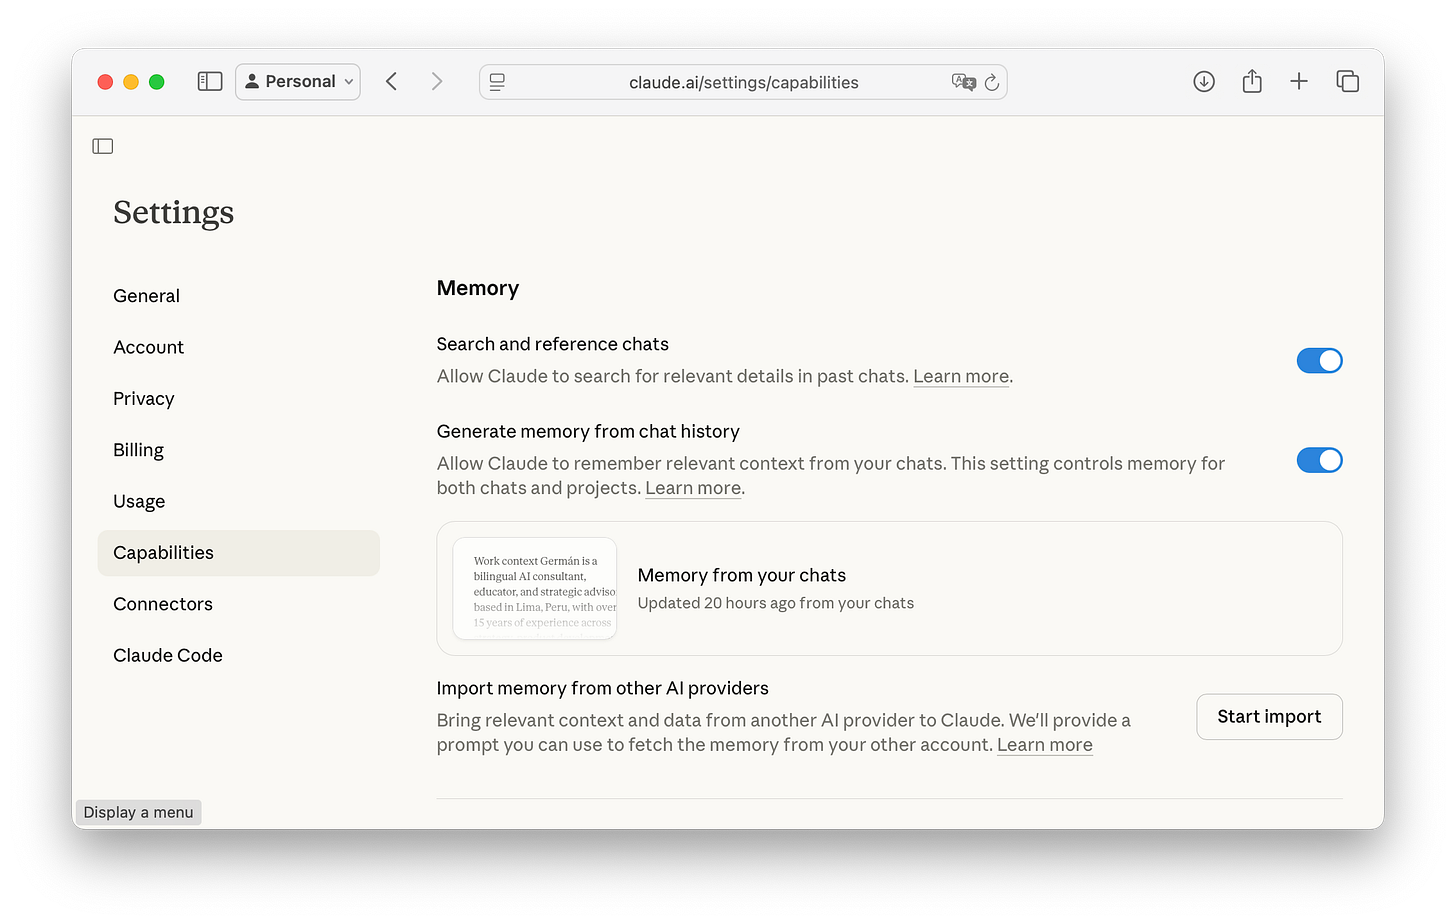Viewport: 1456px width, 924px height.
Task: Toggle the Safari sidebar icon
Action: click(x=210, y=82)
